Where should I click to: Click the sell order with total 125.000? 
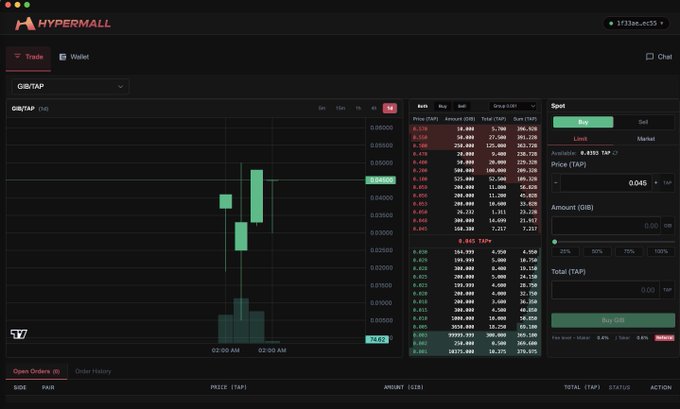click(x=475, y=145)
